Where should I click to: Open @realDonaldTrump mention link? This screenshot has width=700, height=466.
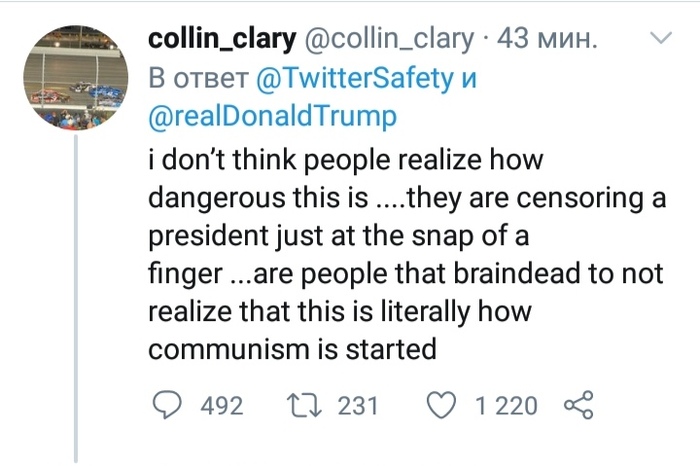[x=272, y=116]
